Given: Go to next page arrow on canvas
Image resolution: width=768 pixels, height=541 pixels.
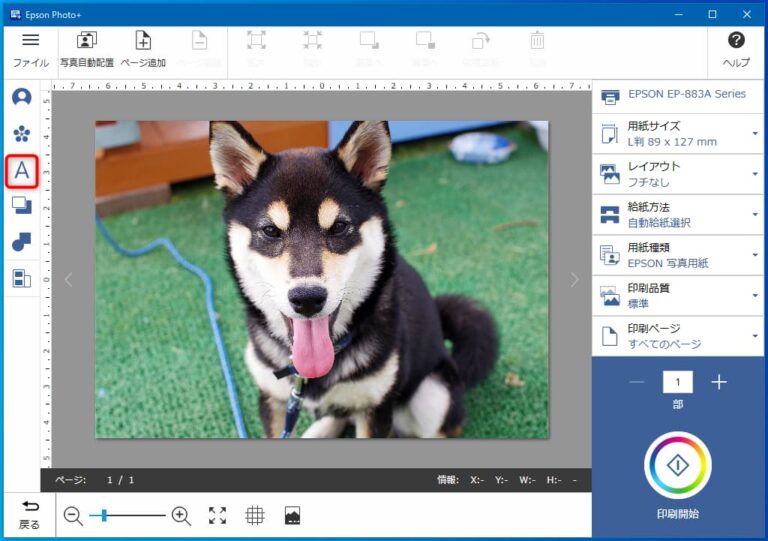Looking at the screenshot, I should (x=575, y=280).
